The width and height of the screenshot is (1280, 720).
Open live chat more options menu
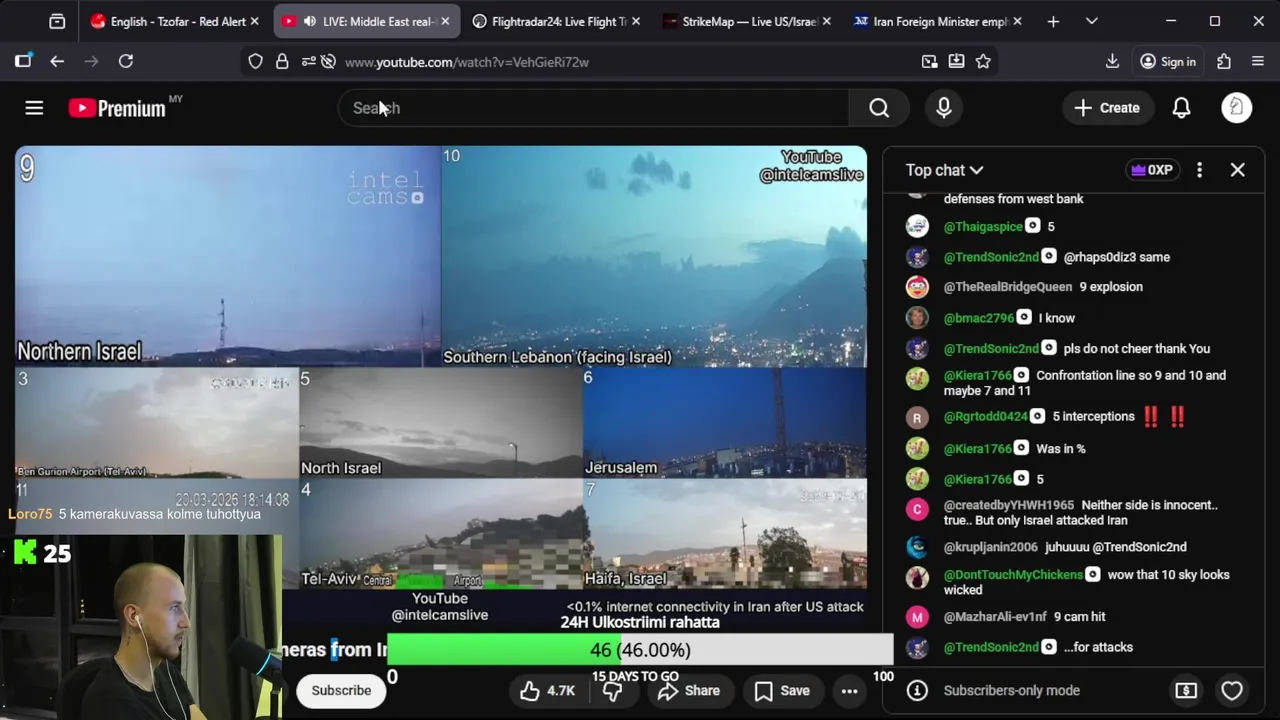pos(1199,170)
